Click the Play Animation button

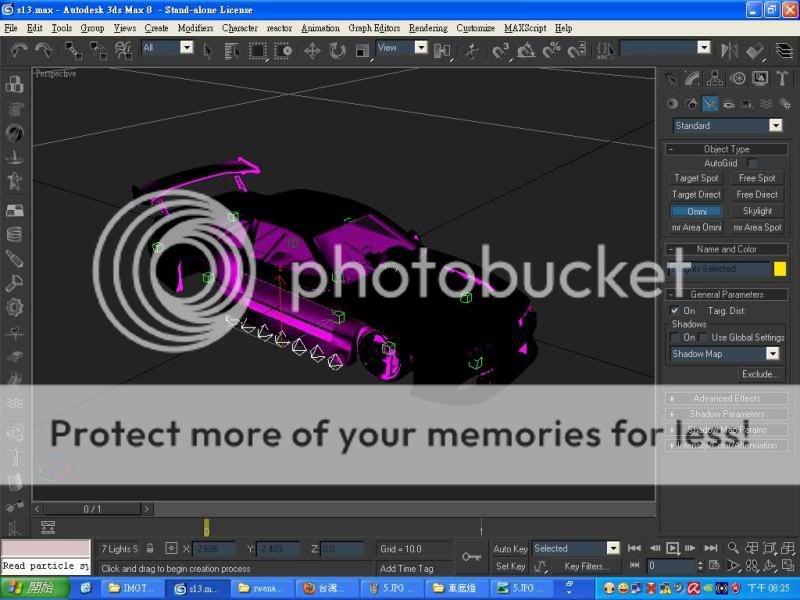(x=673, y=548)
